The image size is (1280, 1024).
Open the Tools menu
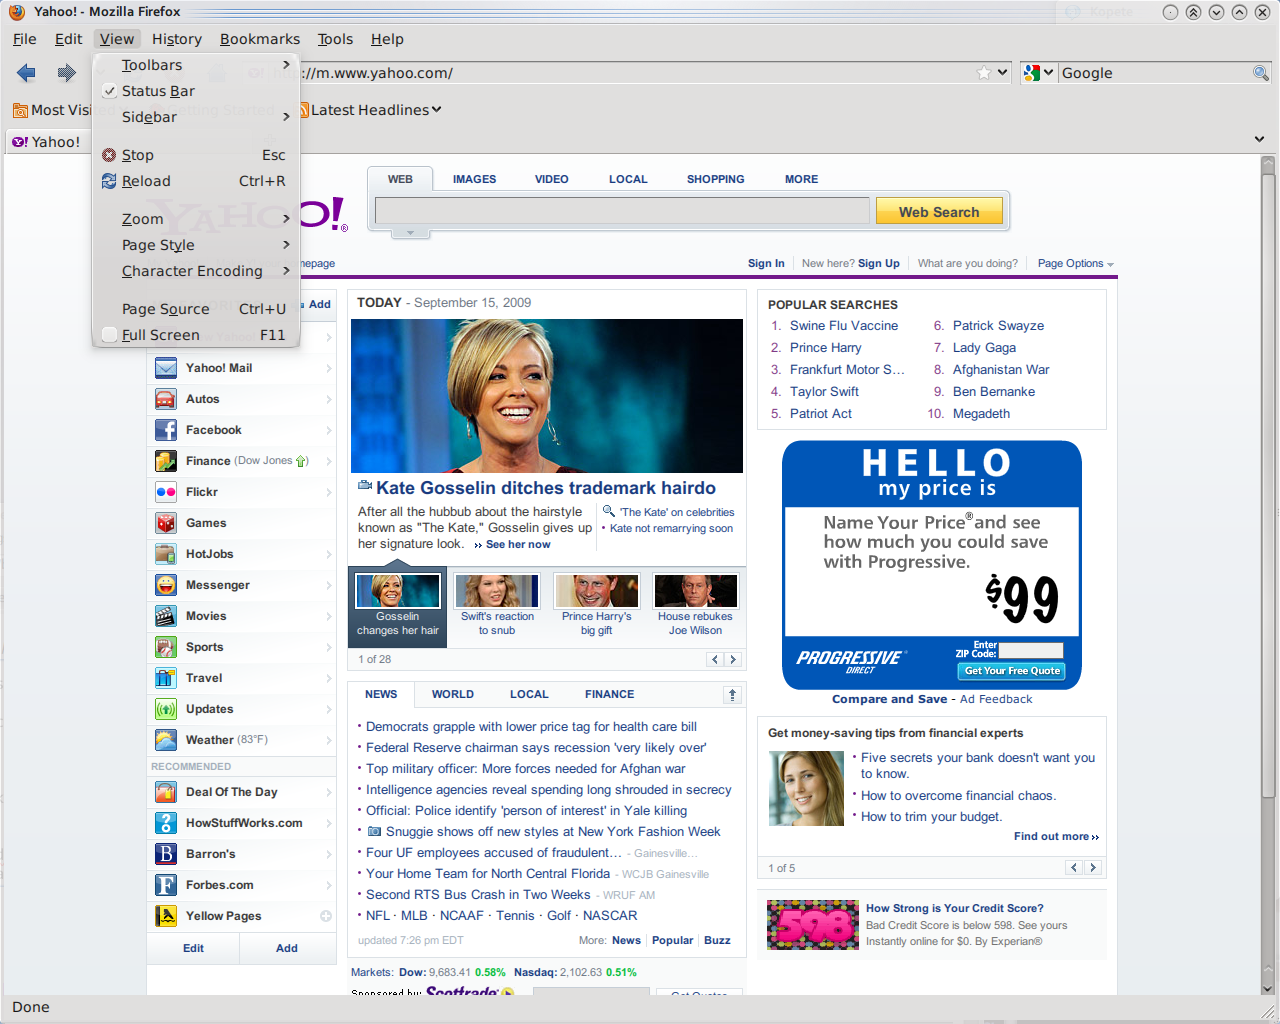pos(335,39)
